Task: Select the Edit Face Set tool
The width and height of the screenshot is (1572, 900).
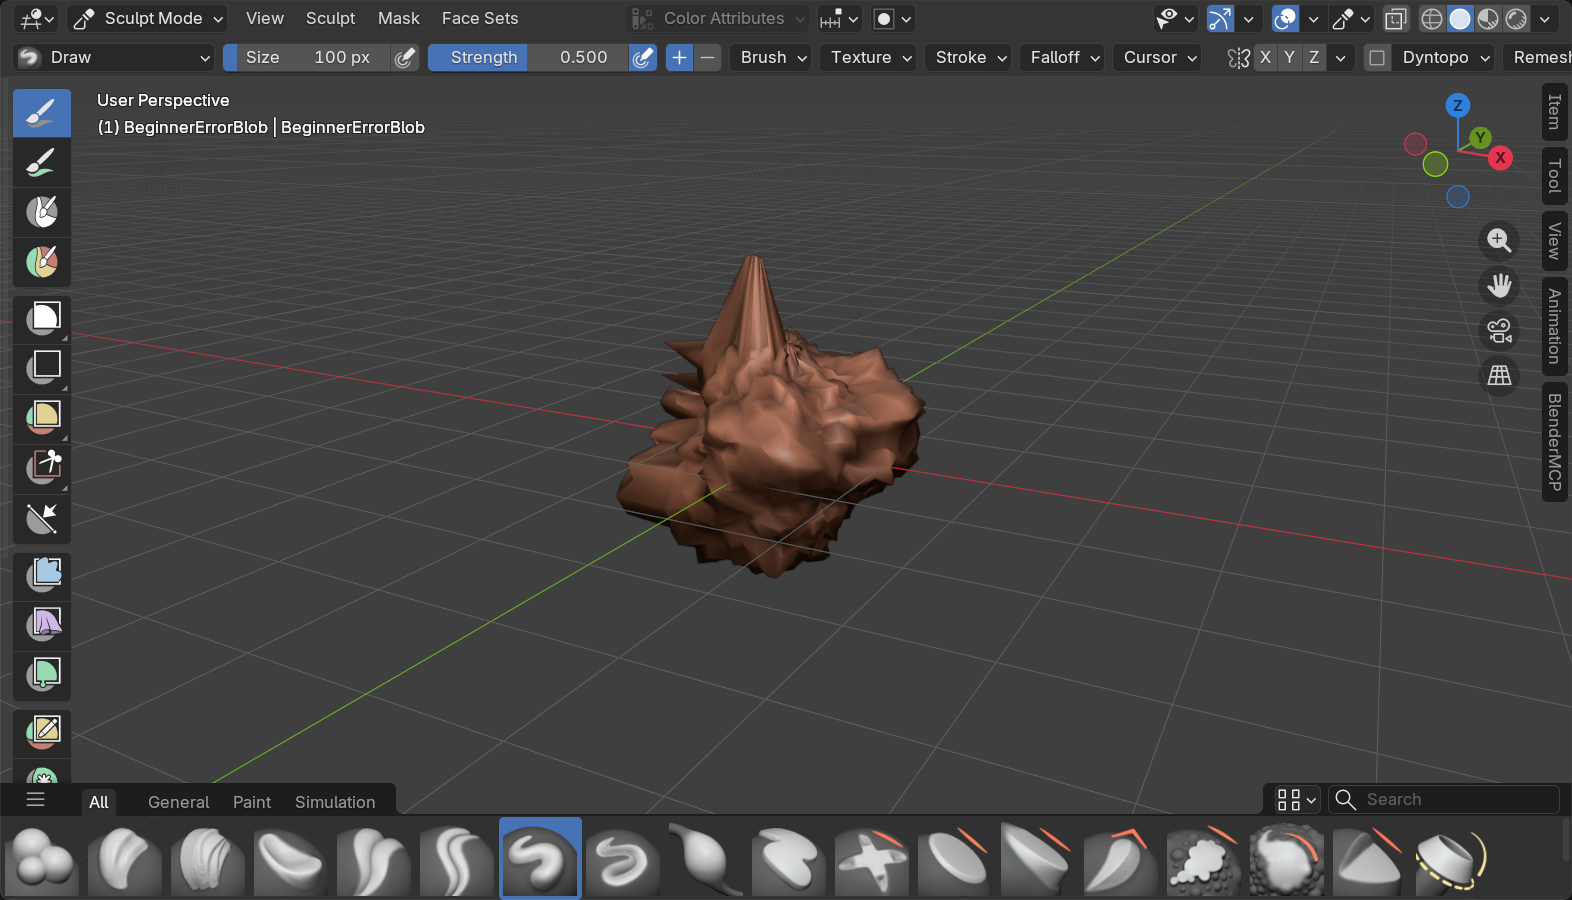Action: point(42,733)
